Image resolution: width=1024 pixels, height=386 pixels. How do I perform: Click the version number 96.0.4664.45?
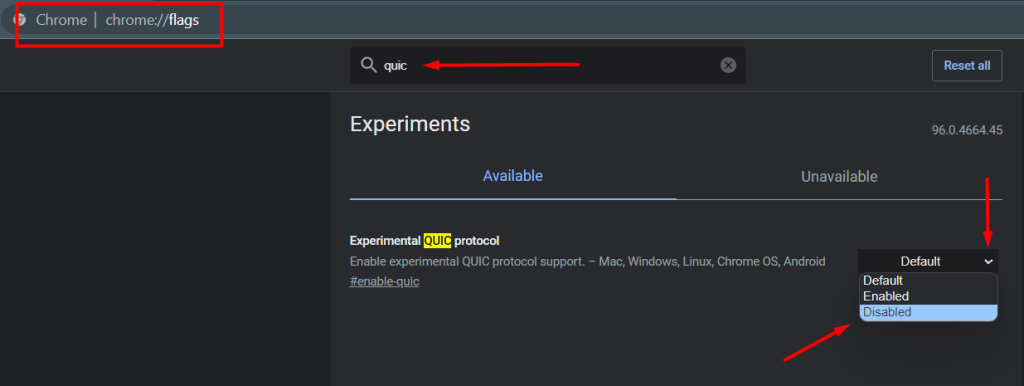pyautogui.click(x=967, y=130)
